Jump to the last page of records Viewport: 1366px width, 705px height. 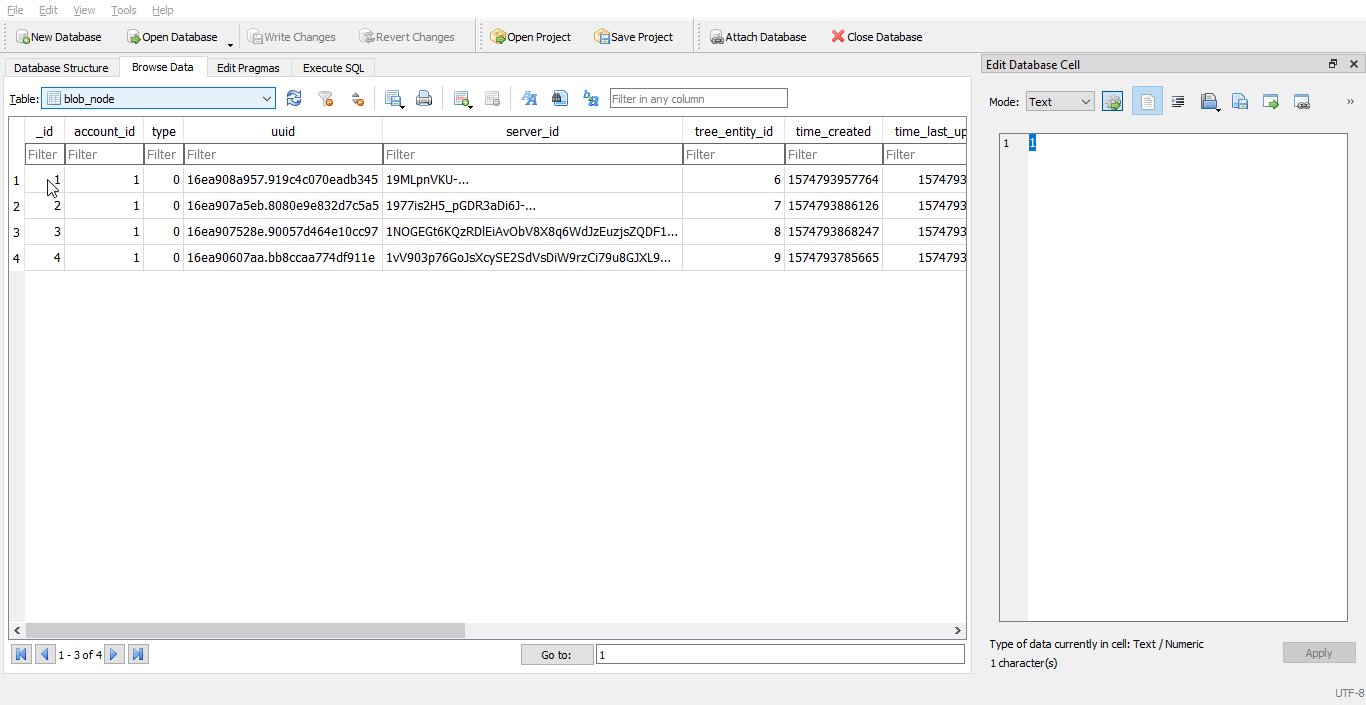point(139,654)
